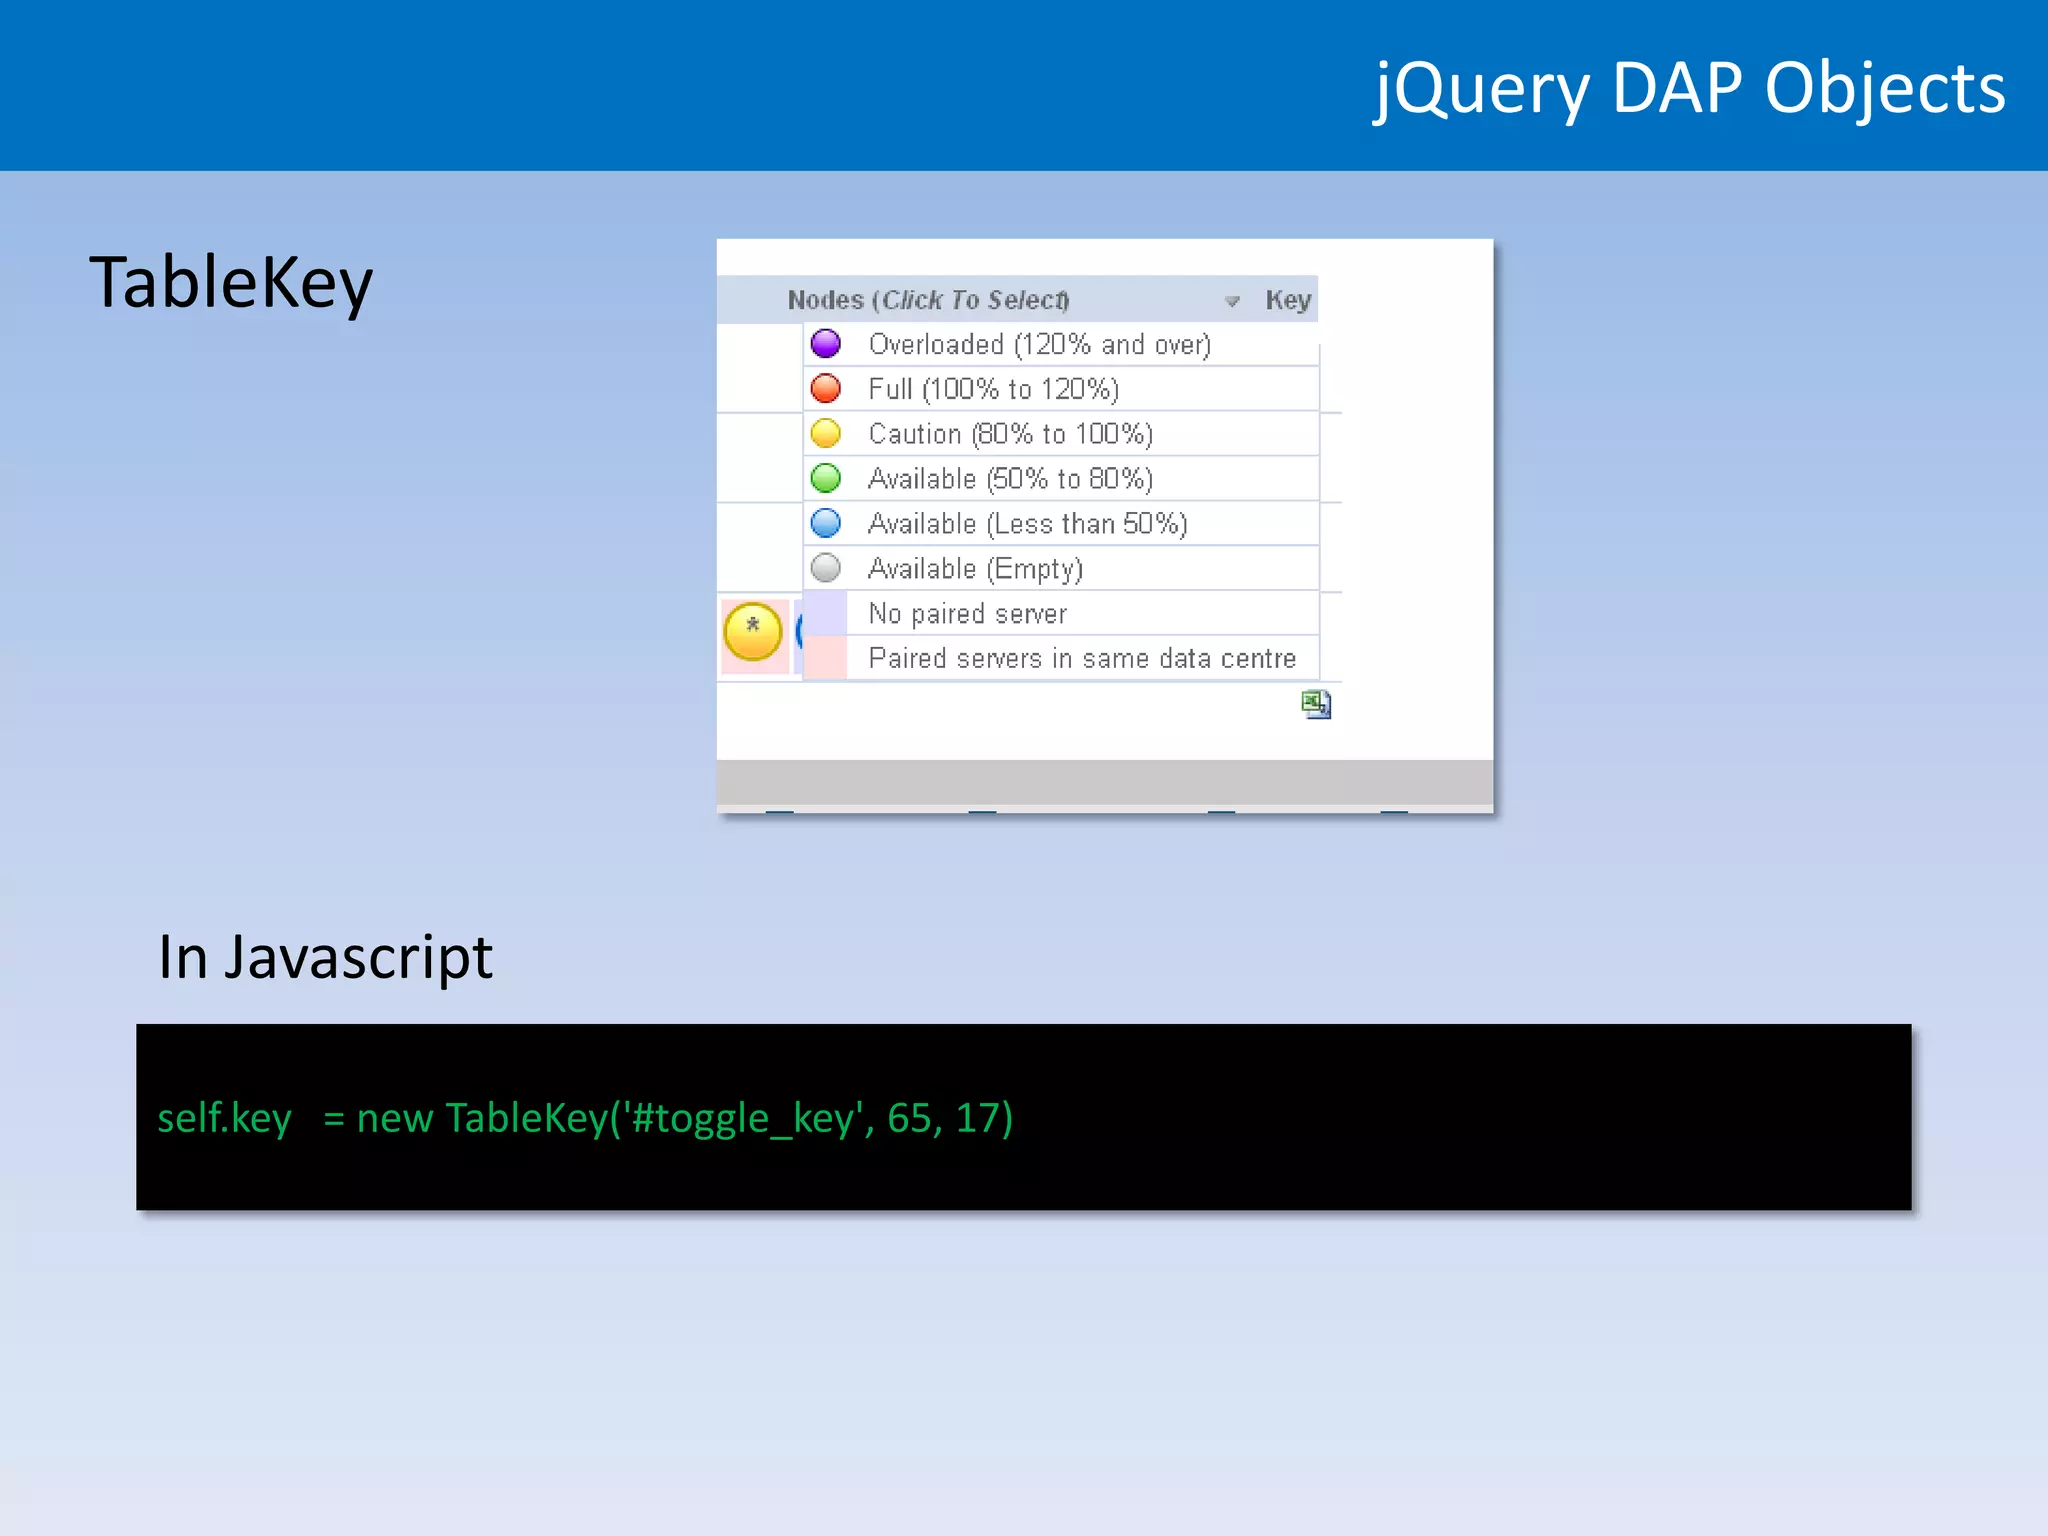Click the In Javascript heading
This screenshot has width=2048, height=1536.
coord(325,957)
